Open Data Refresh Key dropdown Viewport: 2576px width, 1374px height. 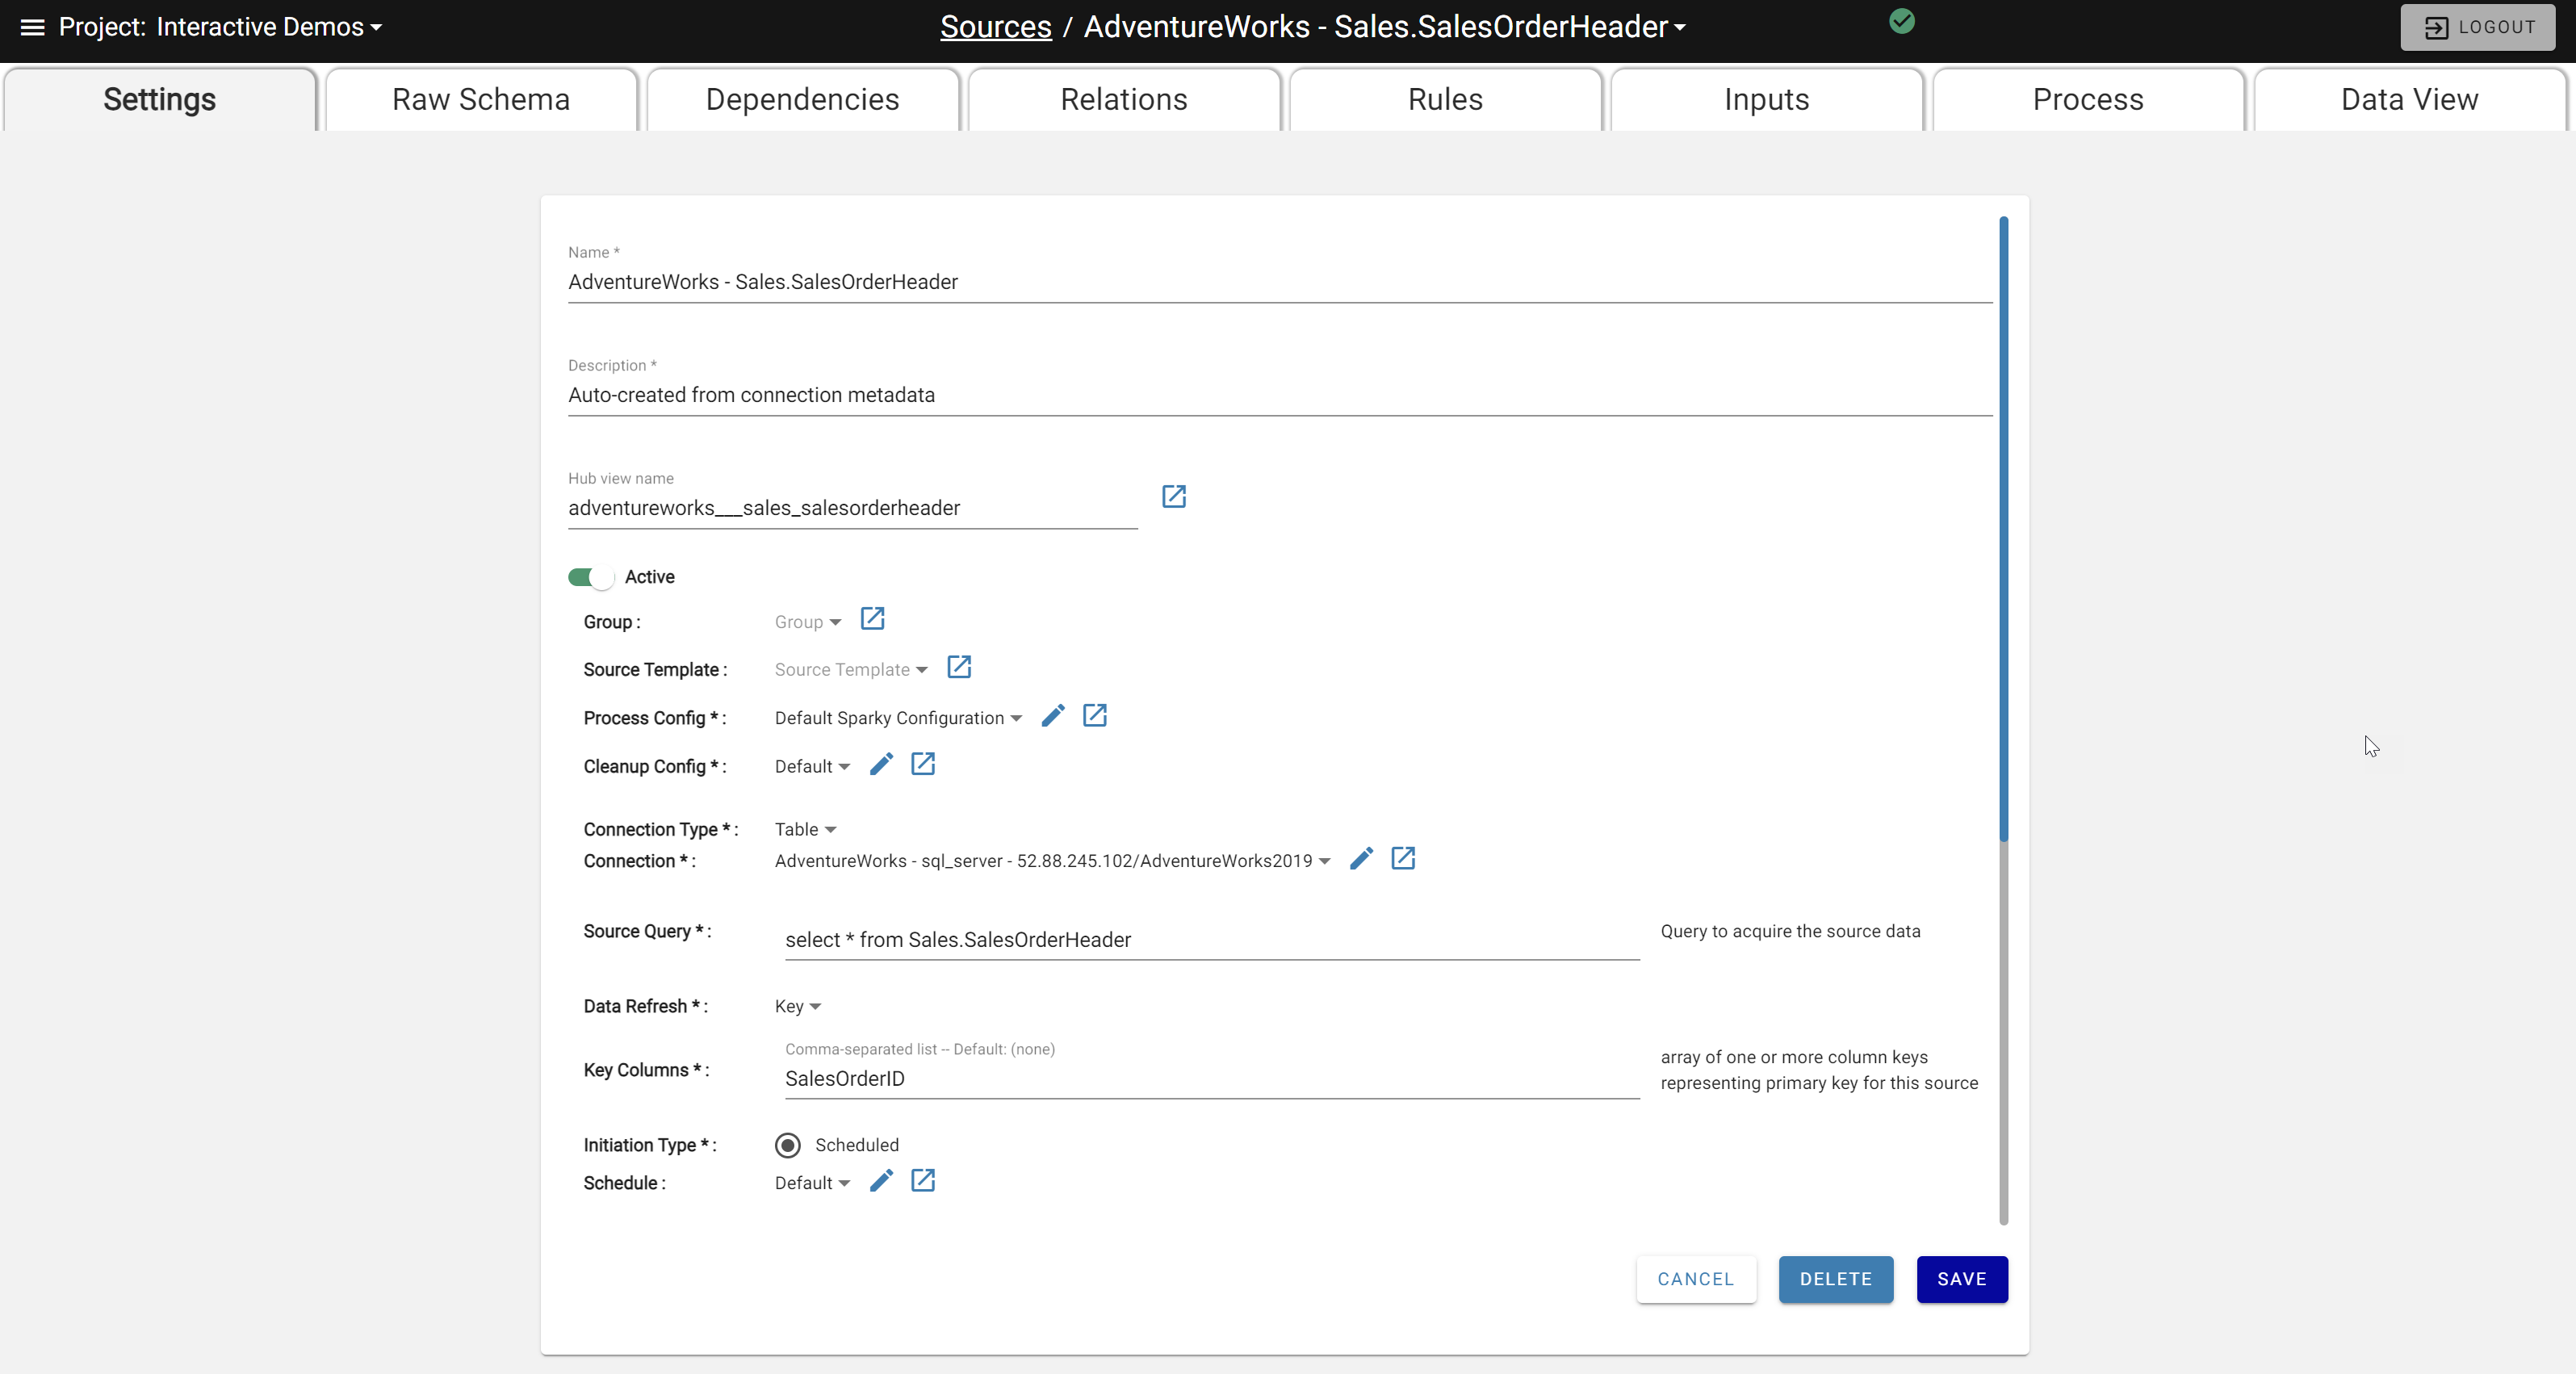click(797, 1007)
